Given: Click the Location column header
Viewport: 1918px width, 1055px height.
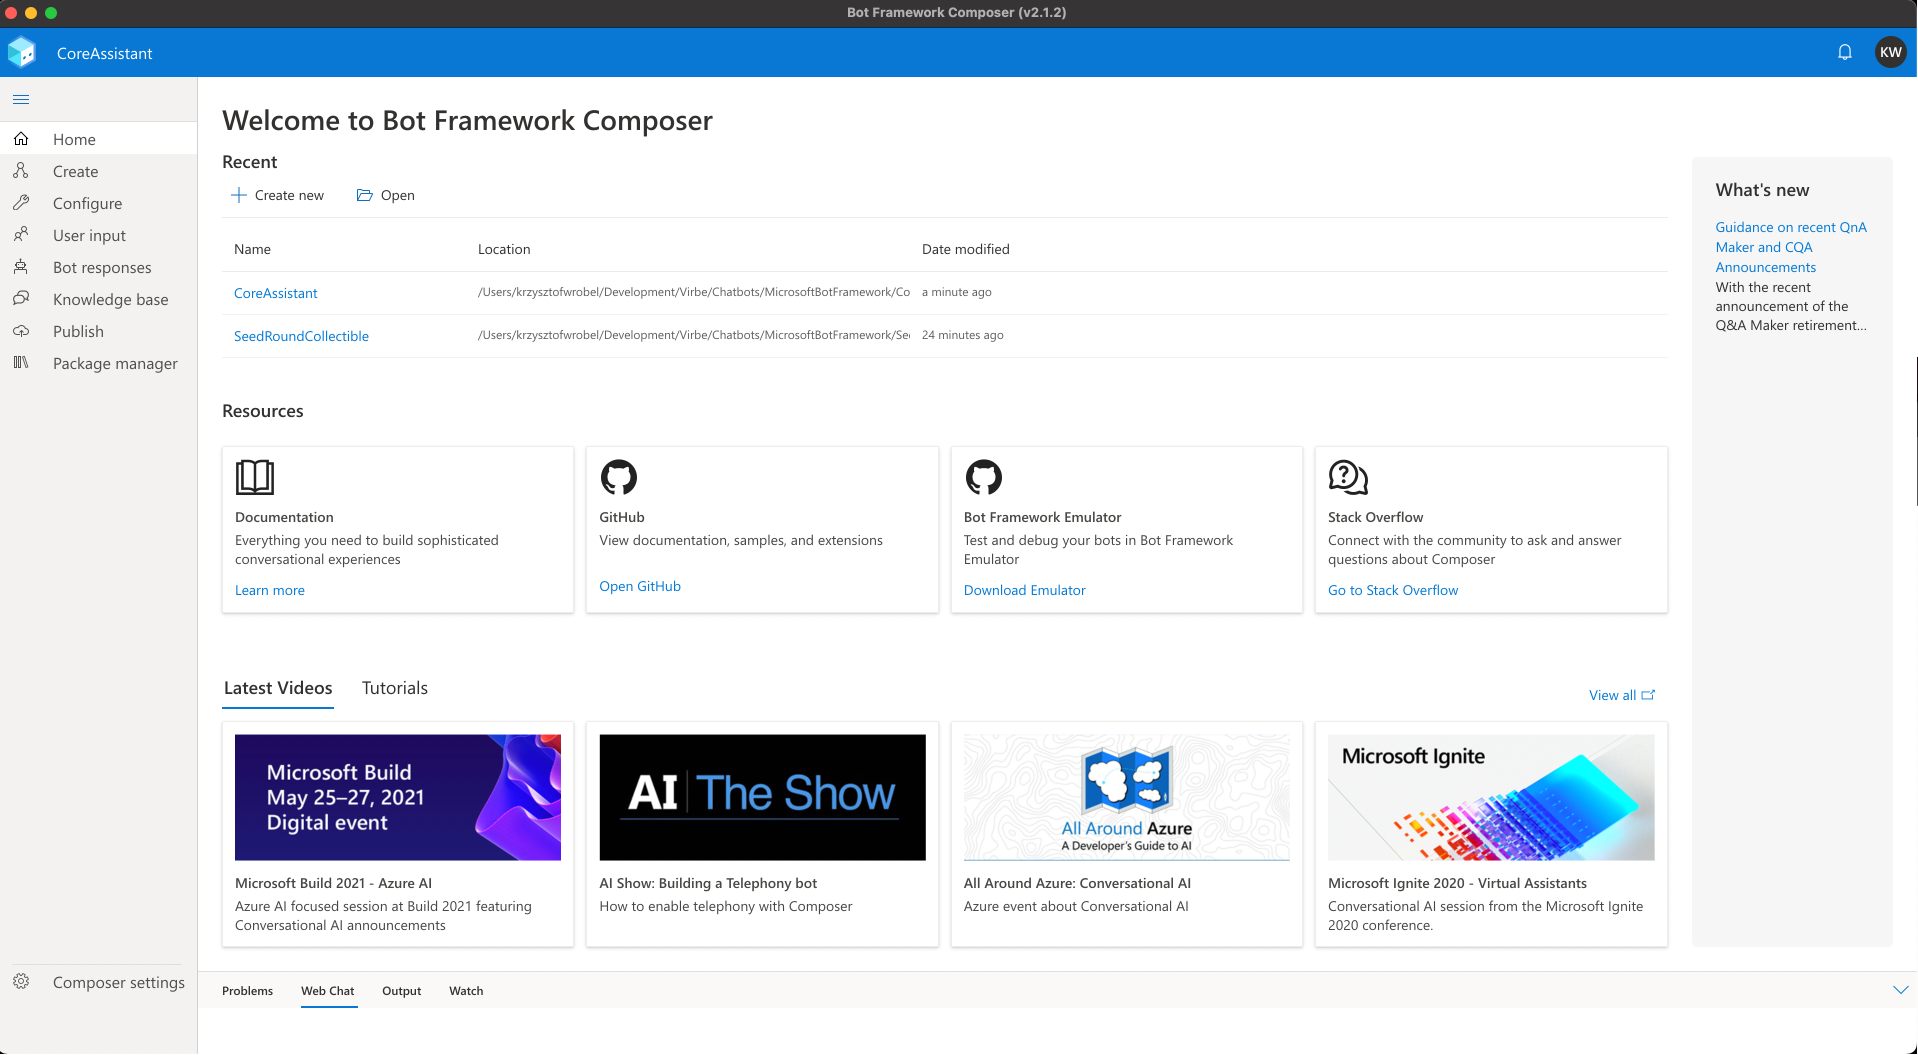Looking at the screenshot, I should coord(504,249).
